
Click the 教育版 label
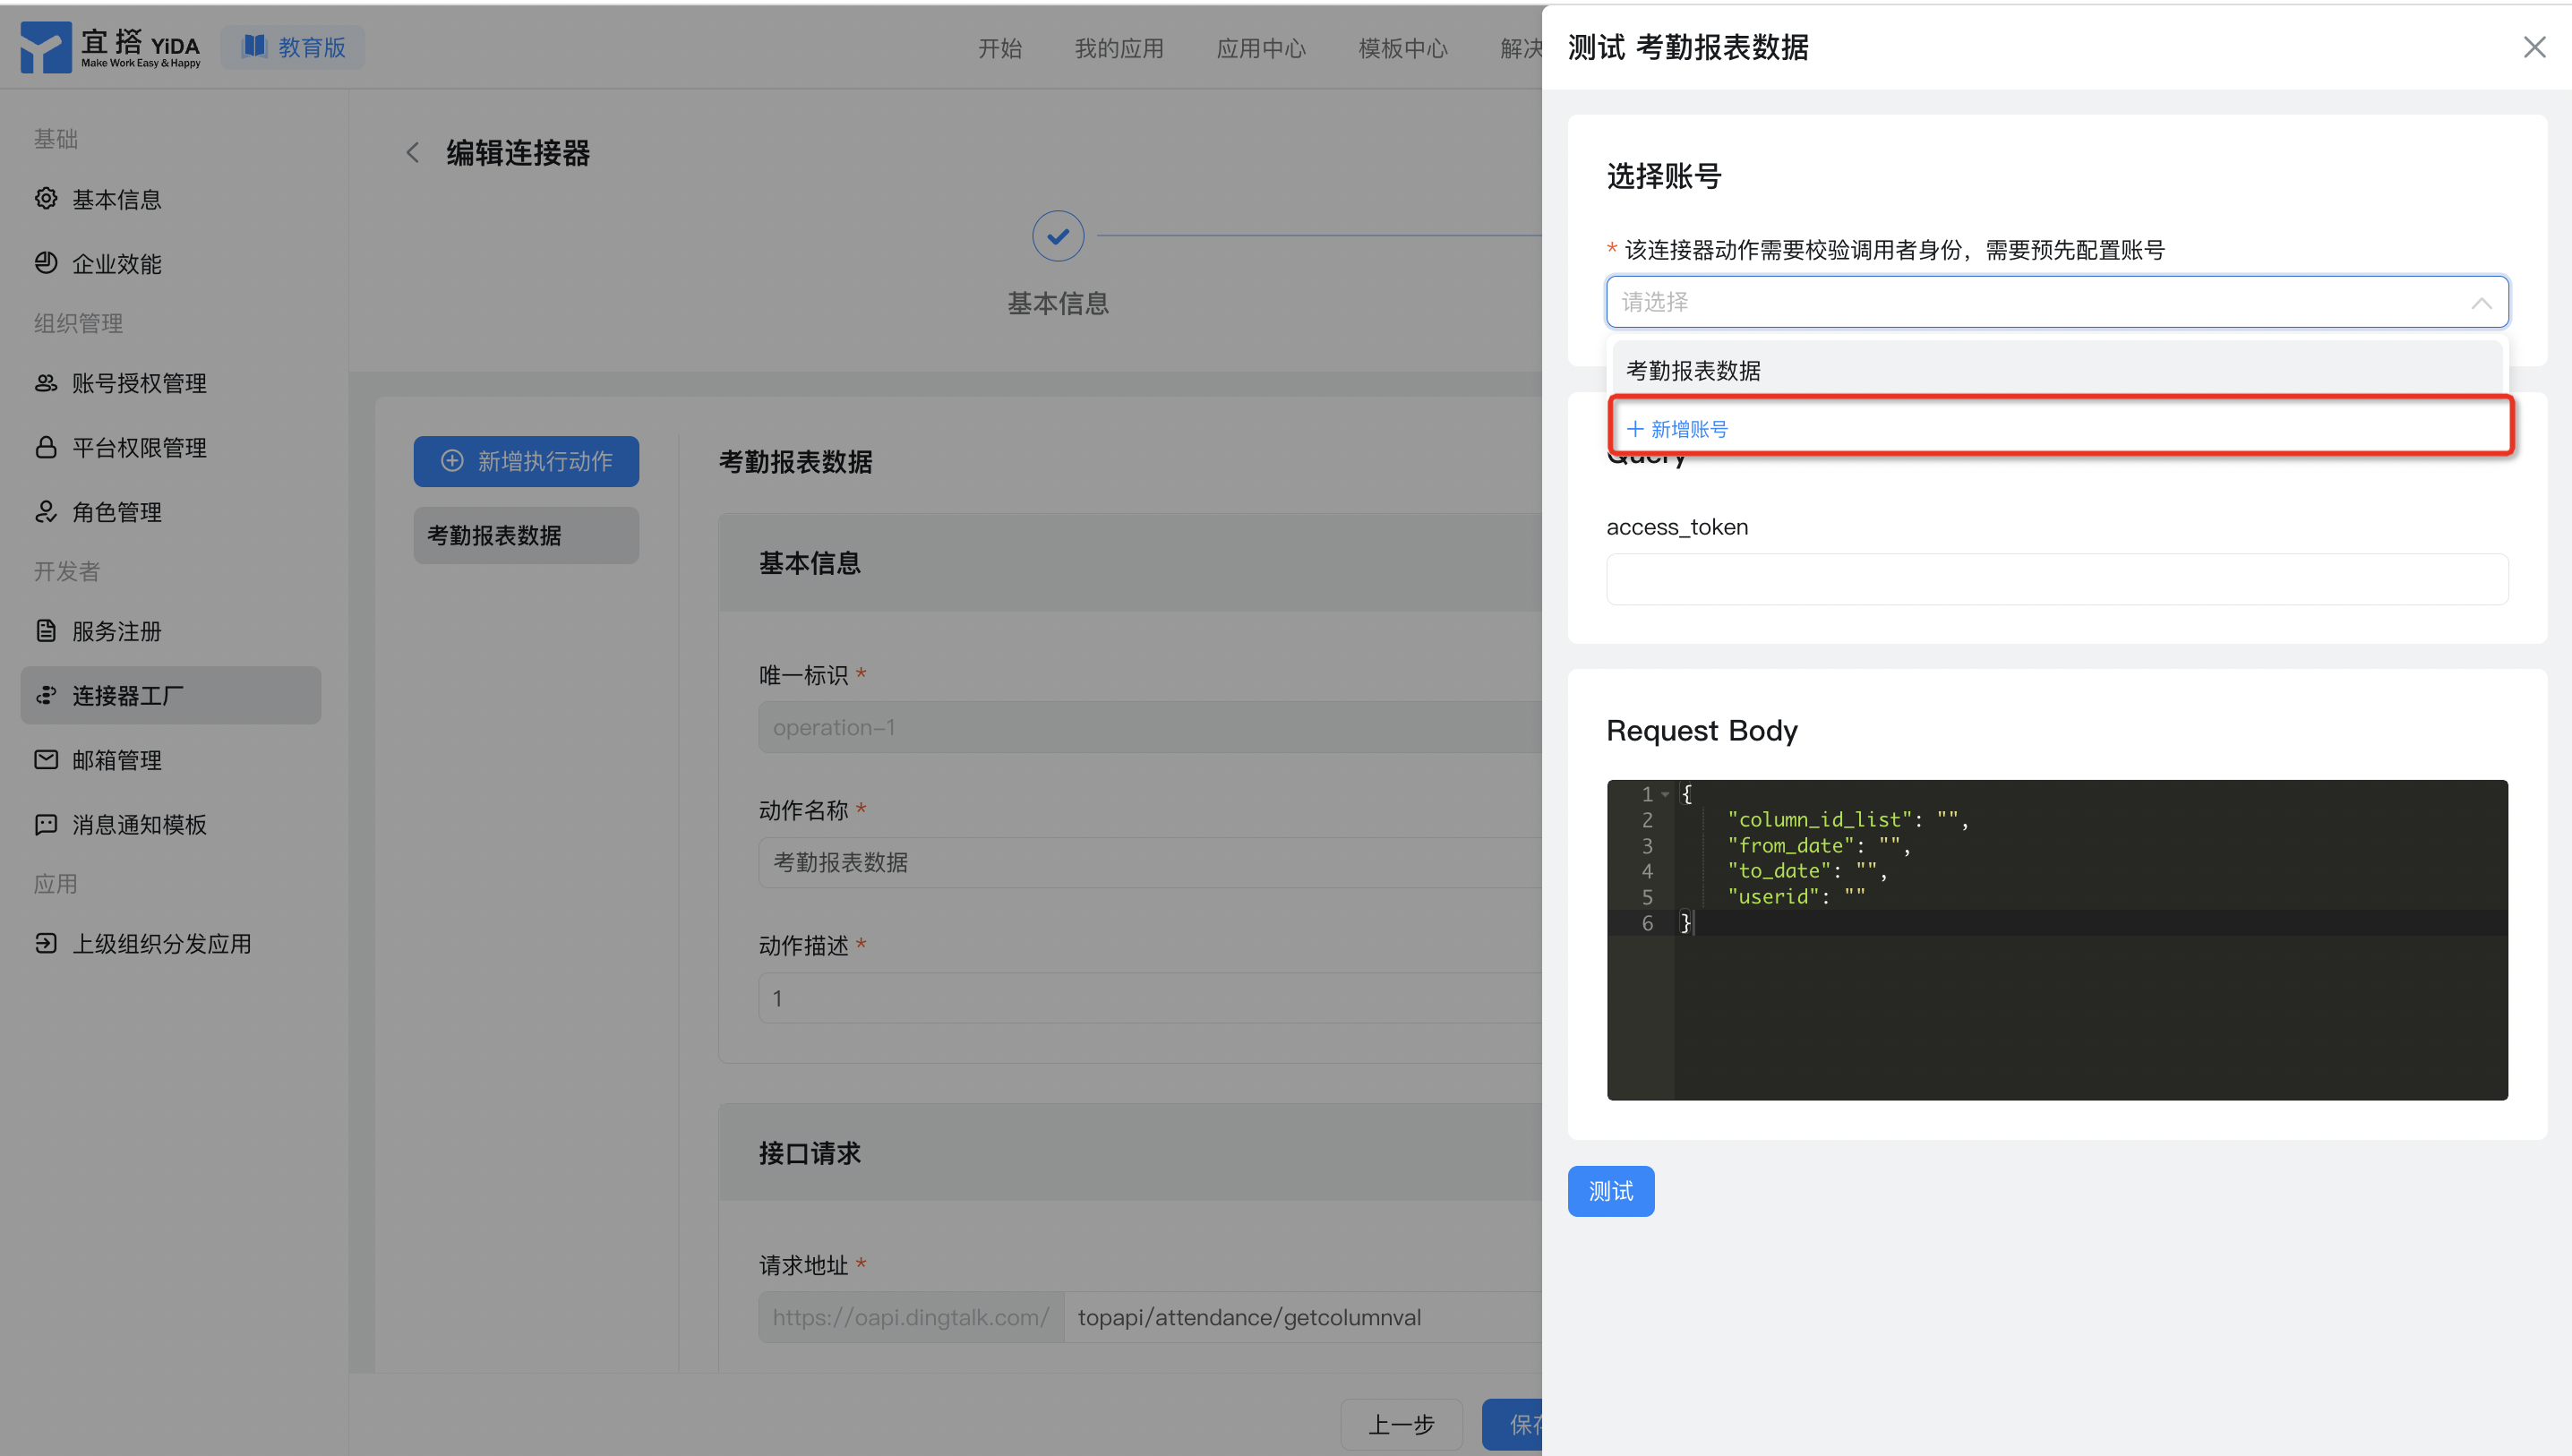click(x=312, y=47)
